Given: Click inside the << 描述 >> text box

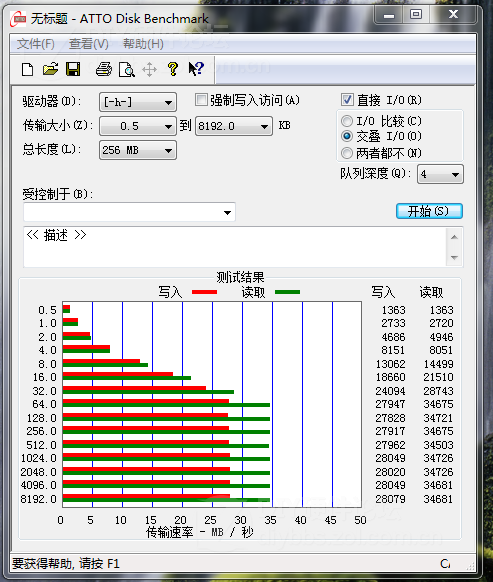Looking at the screenshot, I should pyautogui.click(x=235, y=246).
